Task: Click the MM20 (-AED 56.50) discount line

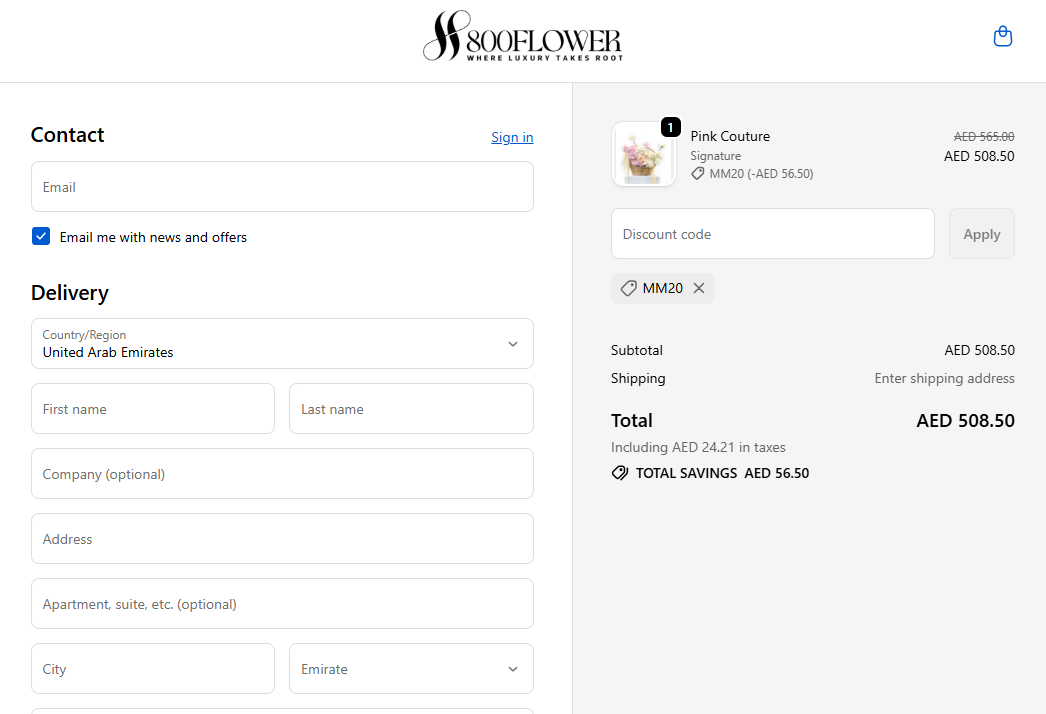Action: (x=752, y=174)
